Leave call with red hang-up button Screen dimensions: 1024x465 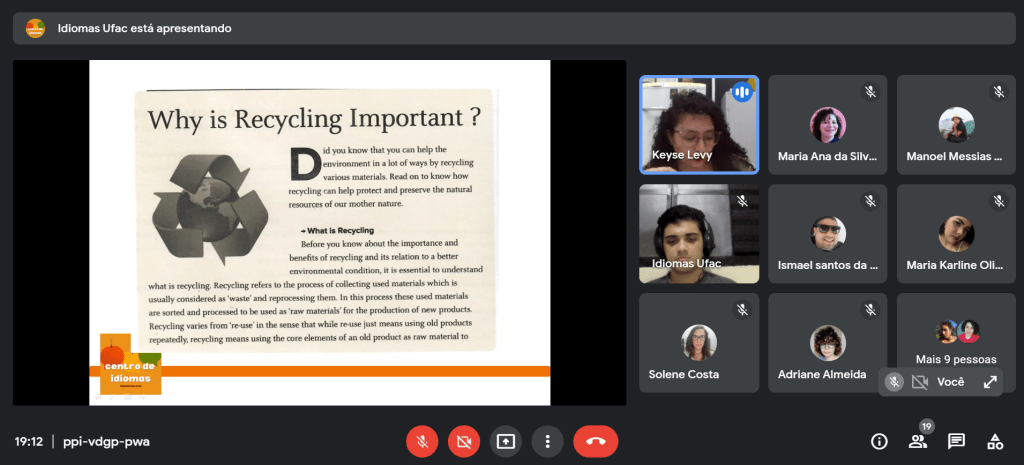[596, 441]
